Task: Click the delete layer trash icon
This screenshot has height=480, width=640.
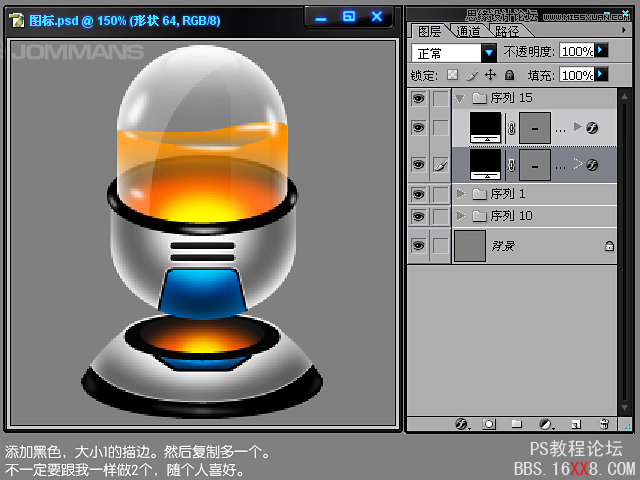Action: pos(604,424)
